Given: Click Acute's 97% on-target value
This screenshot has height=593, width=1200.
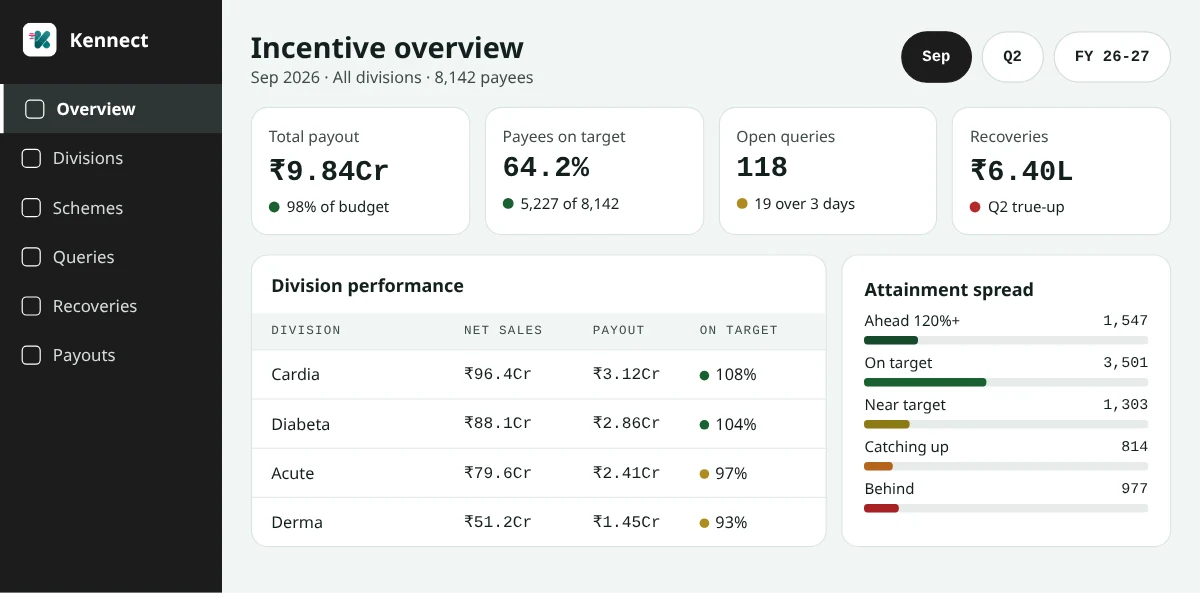Looking at the screenshot, I should pyautogui.click(x=731, y=473).
